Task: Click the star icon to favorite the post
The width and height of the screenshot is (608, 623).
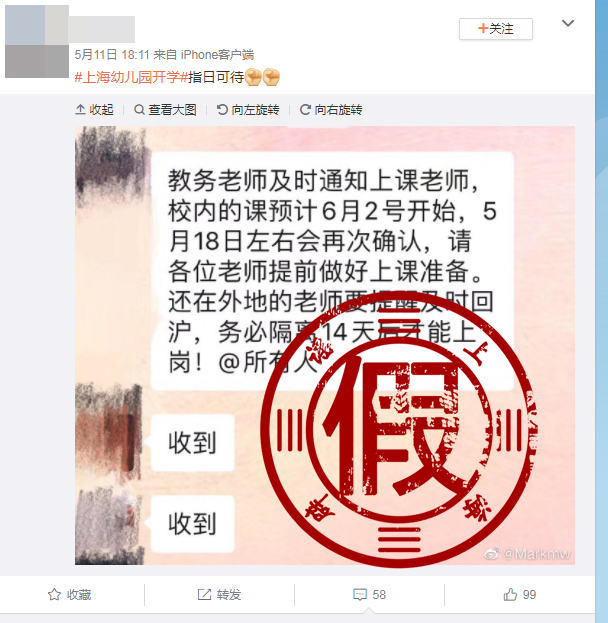Action: click(x=54, y=594)
